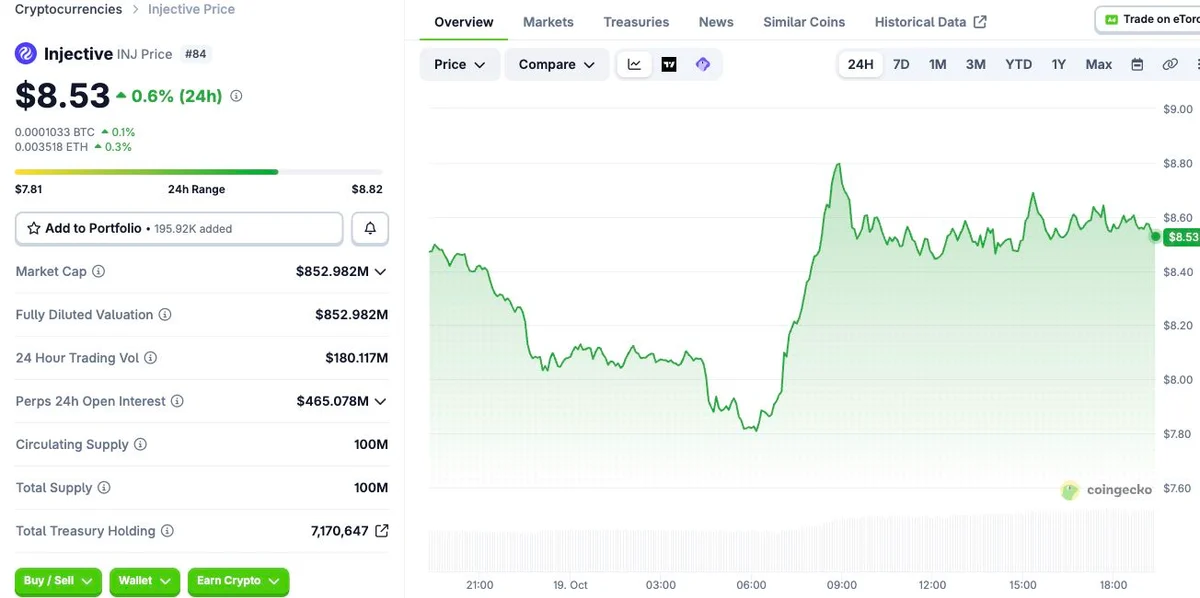Click the chain link share icon

(x=1170, y=64)
